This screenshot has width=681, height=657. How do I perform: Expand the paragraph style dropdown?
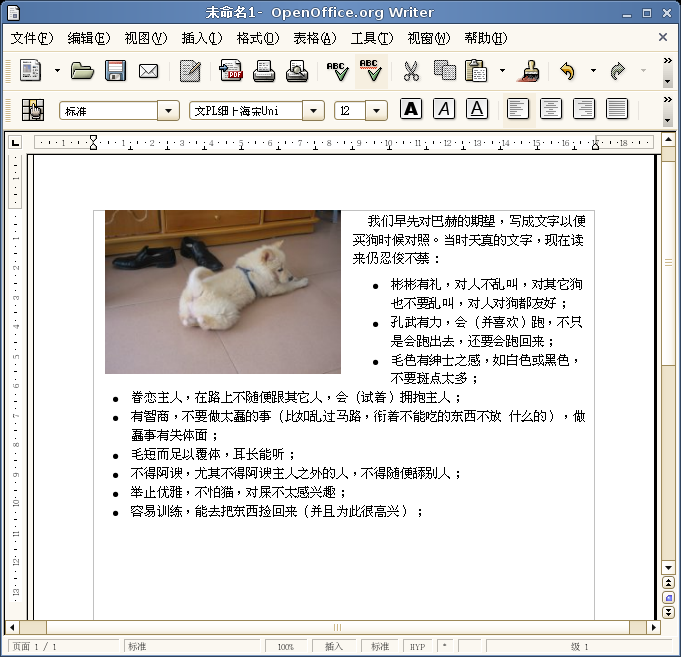[168, 111]
